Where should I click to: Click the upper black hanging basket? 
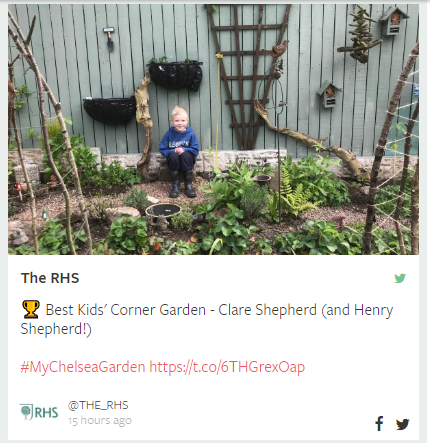pos(175,75)
